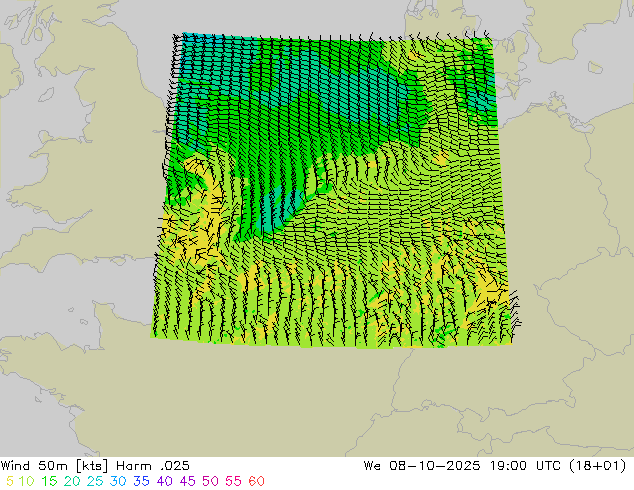Click the '55' knots legend value
This screenshot has height=490, width=634.
(233, 481)
